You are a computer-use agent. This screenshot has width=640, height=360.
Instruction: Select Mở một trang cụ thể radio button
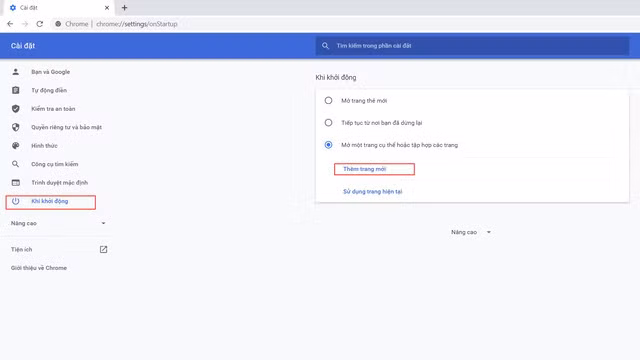tap(328, 145)
